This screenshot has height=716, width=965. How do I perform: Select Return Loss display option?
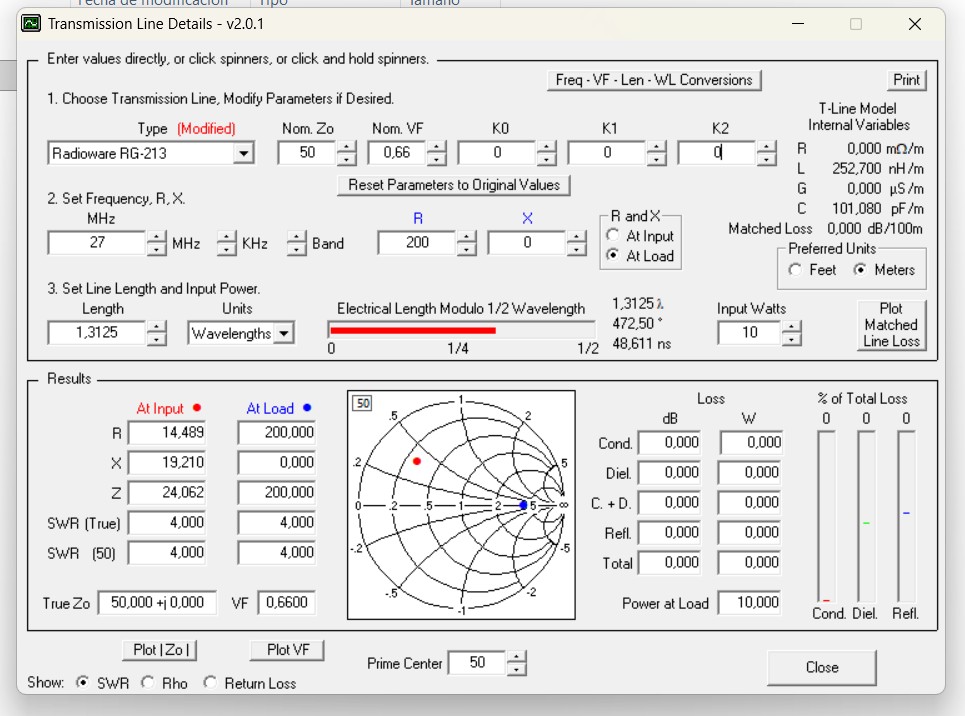(210, 683)
